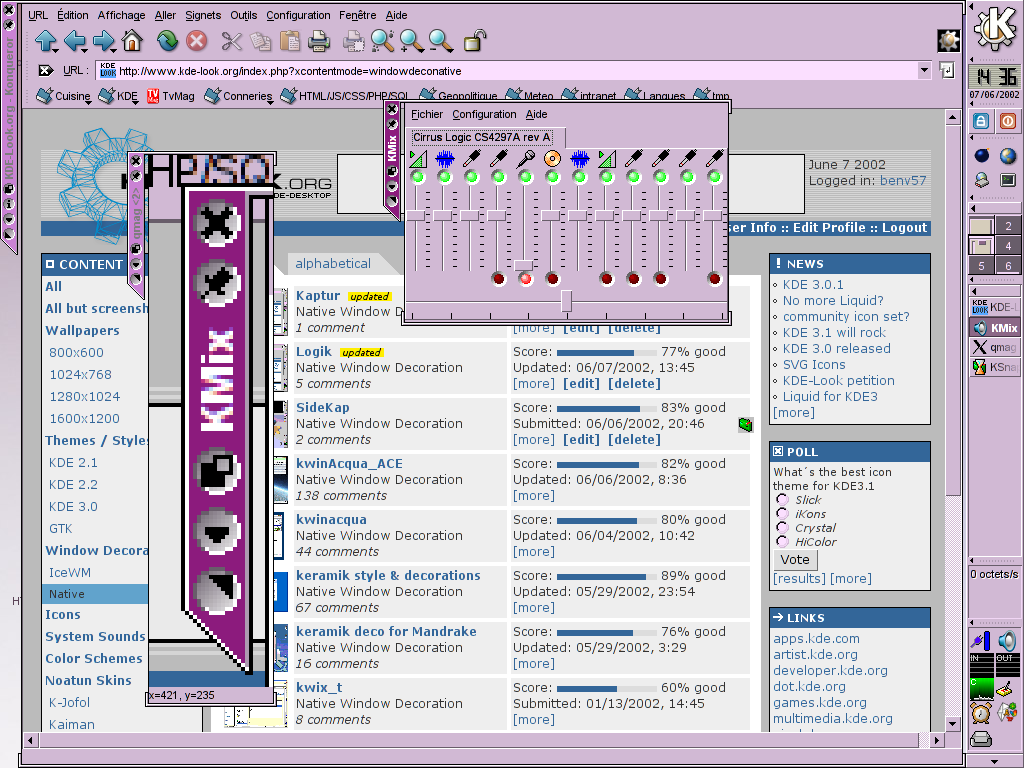1024x768 pixels.
Task: Go back with the Back arrow
Action: (74, 41)
